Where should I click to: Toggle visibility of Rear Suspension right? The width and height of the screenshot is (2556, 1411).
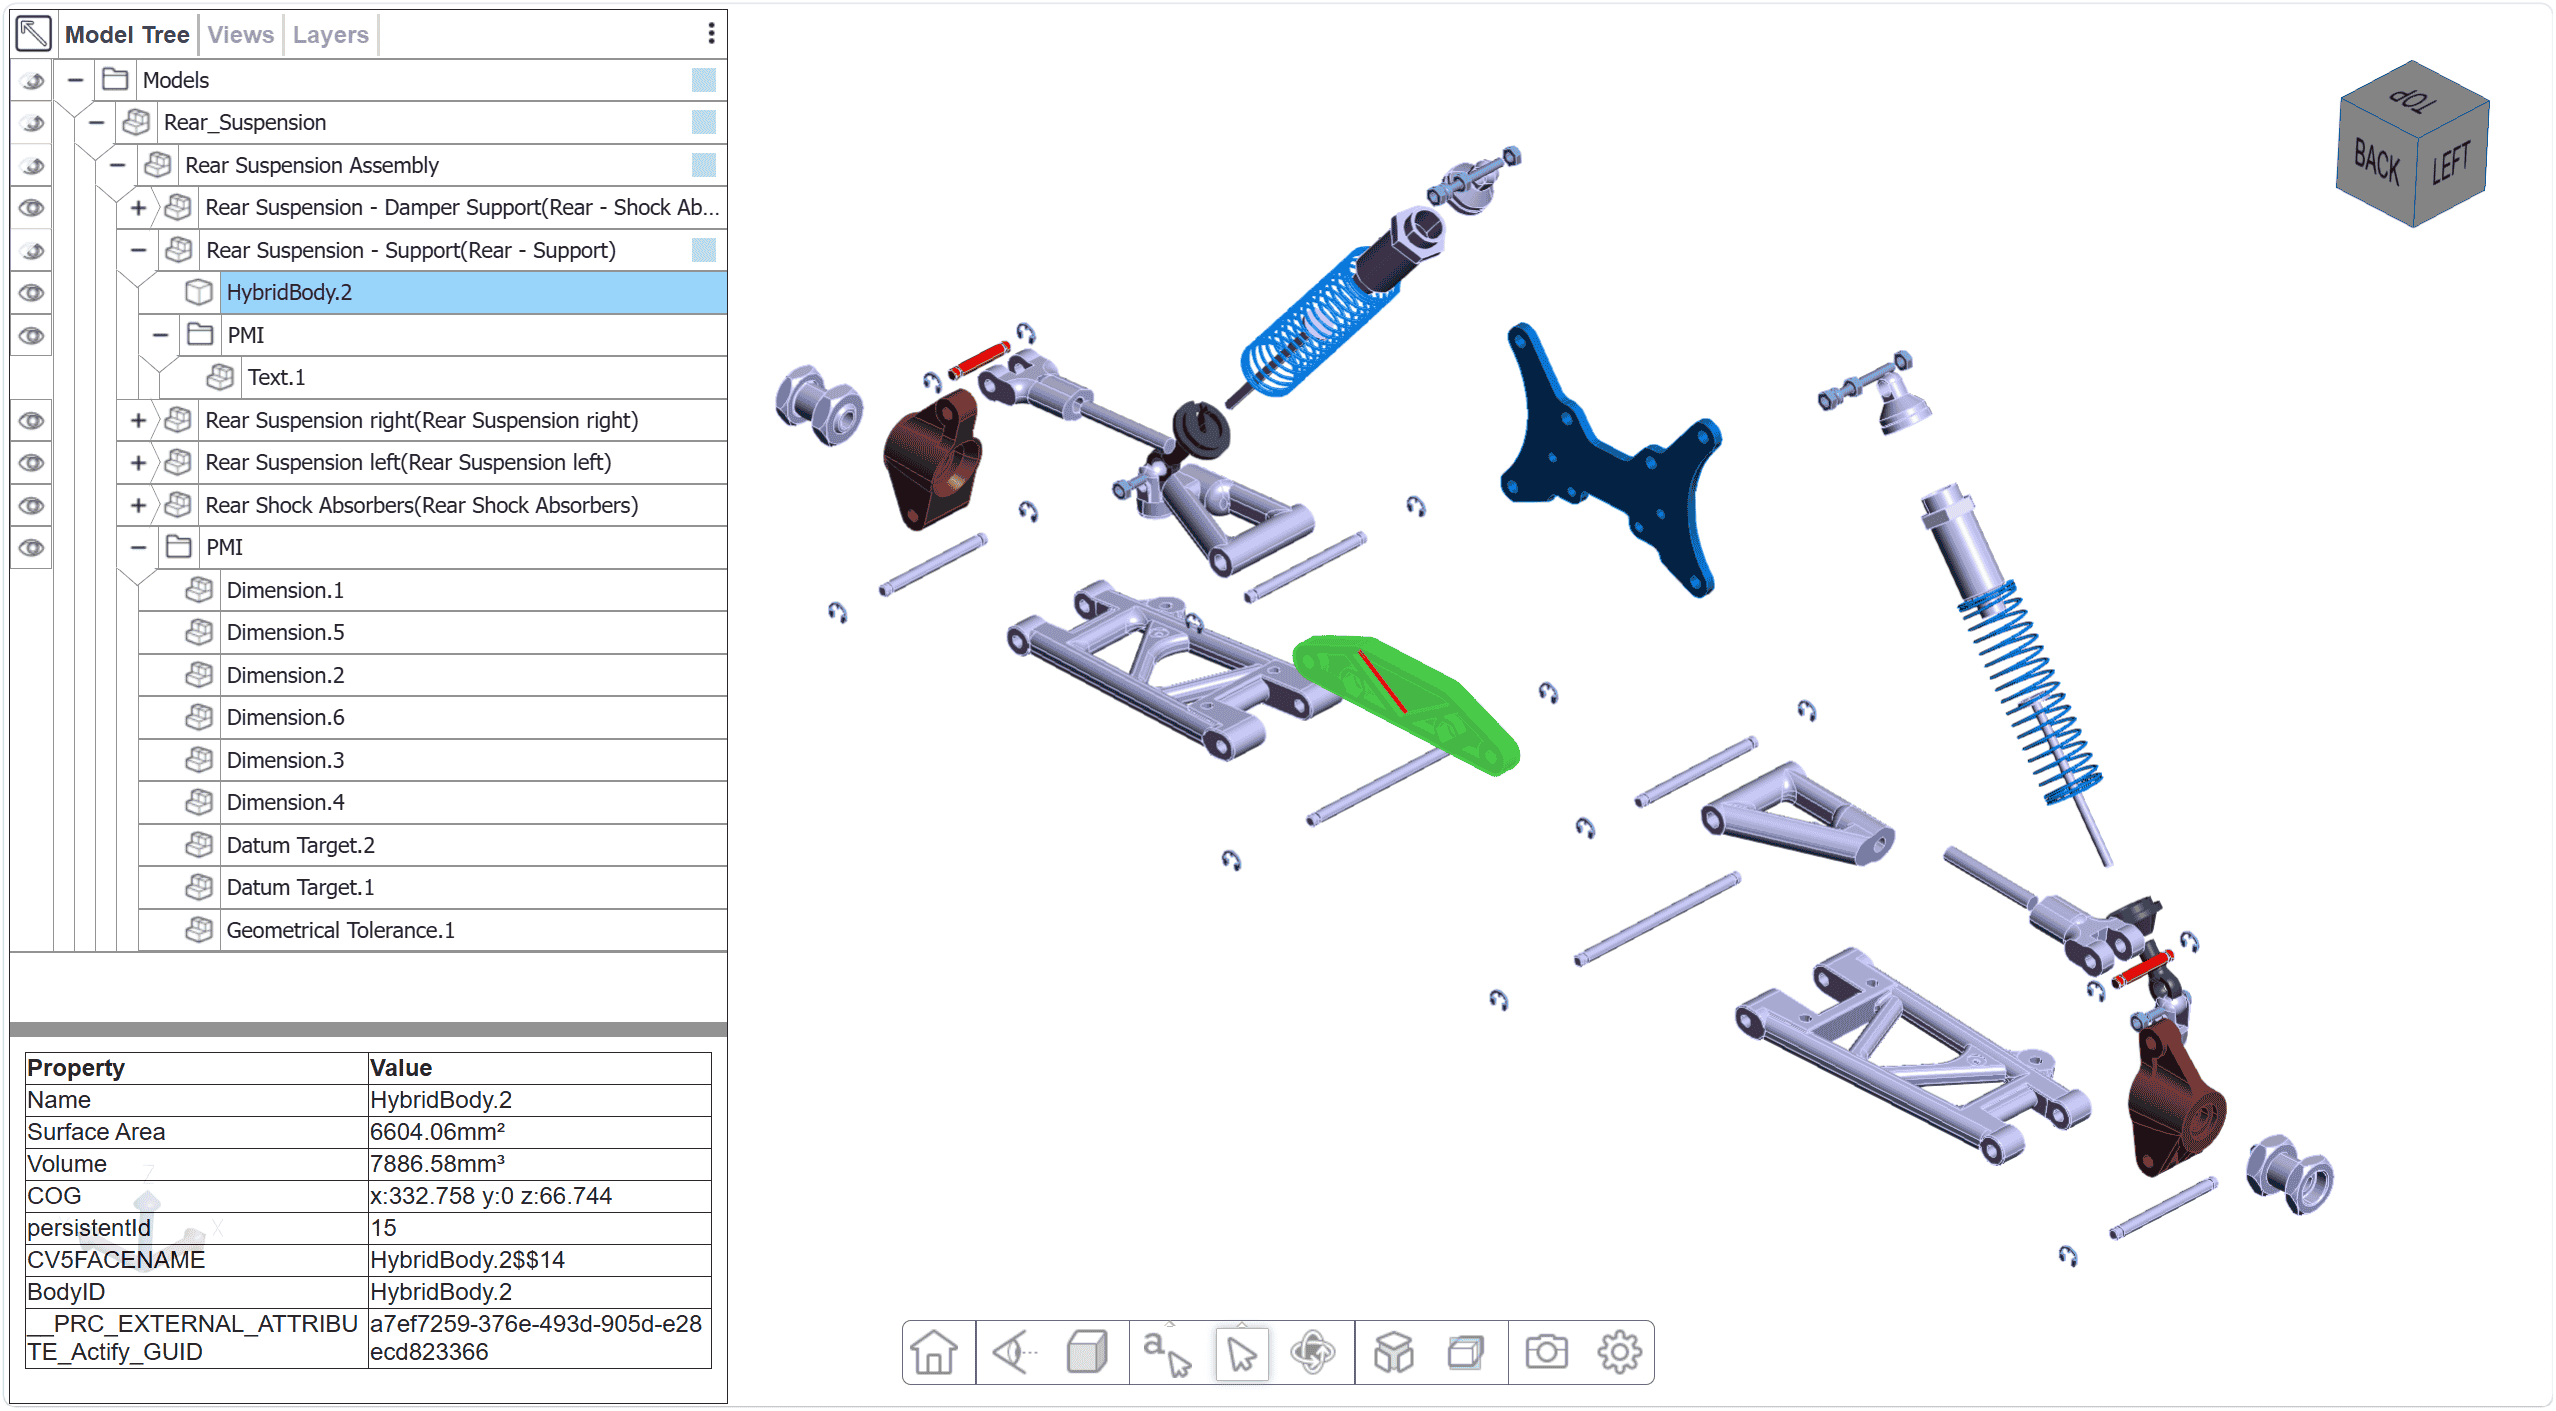click(x=33, y=421)
